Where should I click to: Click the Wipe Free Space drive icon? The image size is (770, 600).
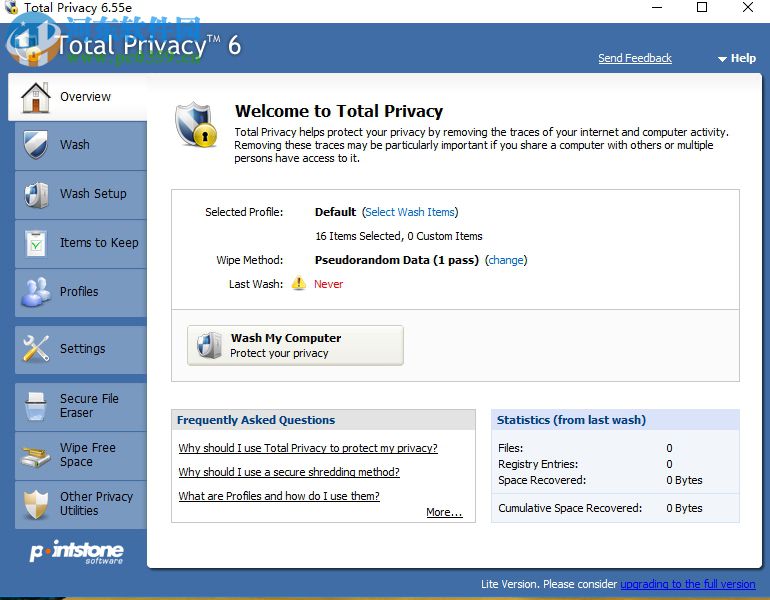point(35,456)
